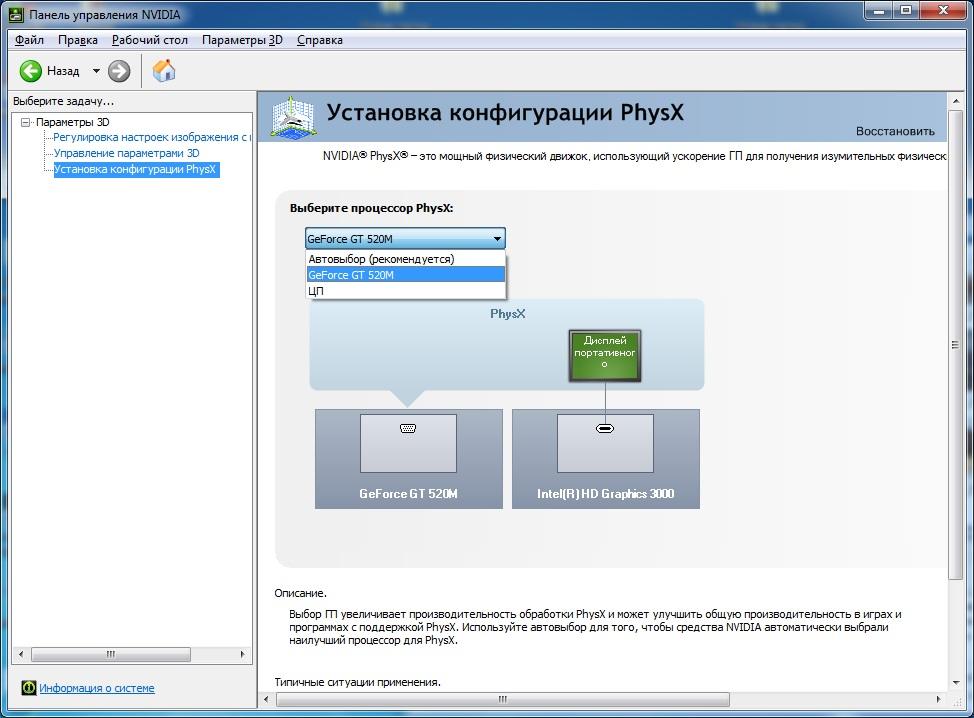Screen dimensions: 974x718
Task: Click scroll left arrow of main panel
Action: point(266,699)
